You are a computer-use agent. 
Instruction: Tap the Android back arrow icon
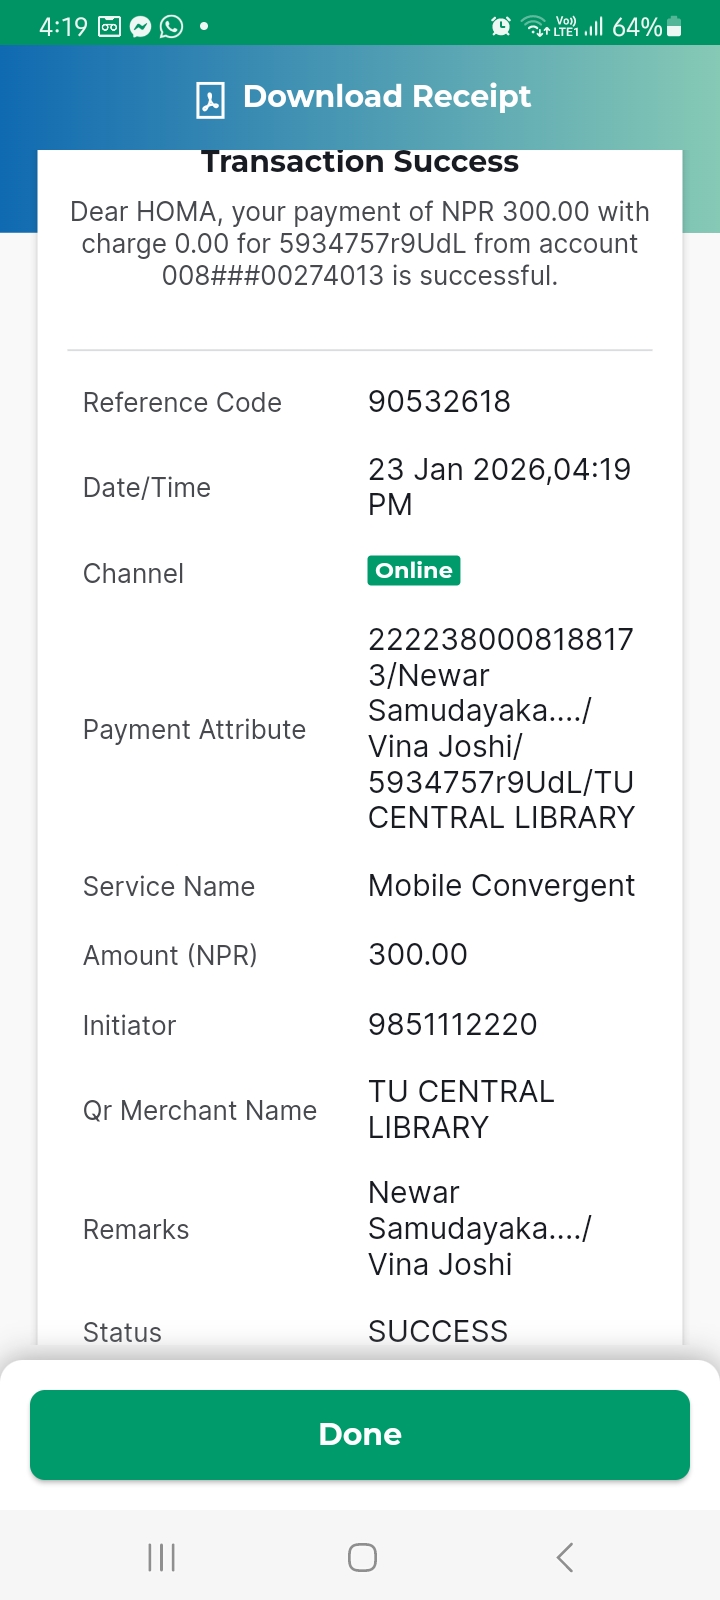point(565,1557)
